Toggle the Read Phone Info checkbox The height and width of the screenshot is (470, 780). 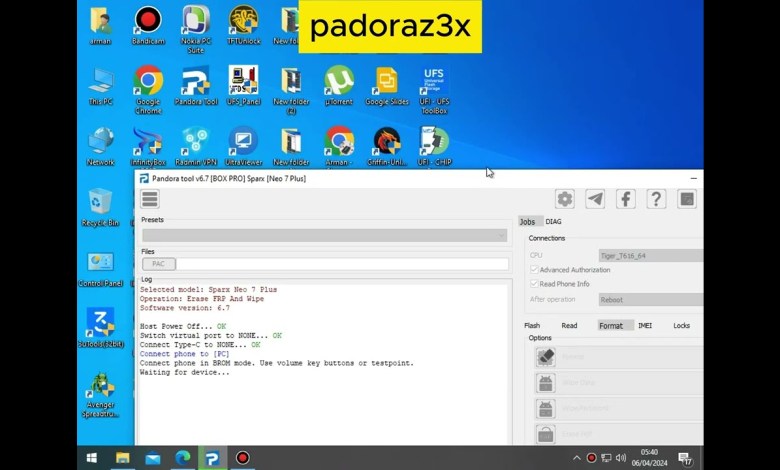click(534, 284)
